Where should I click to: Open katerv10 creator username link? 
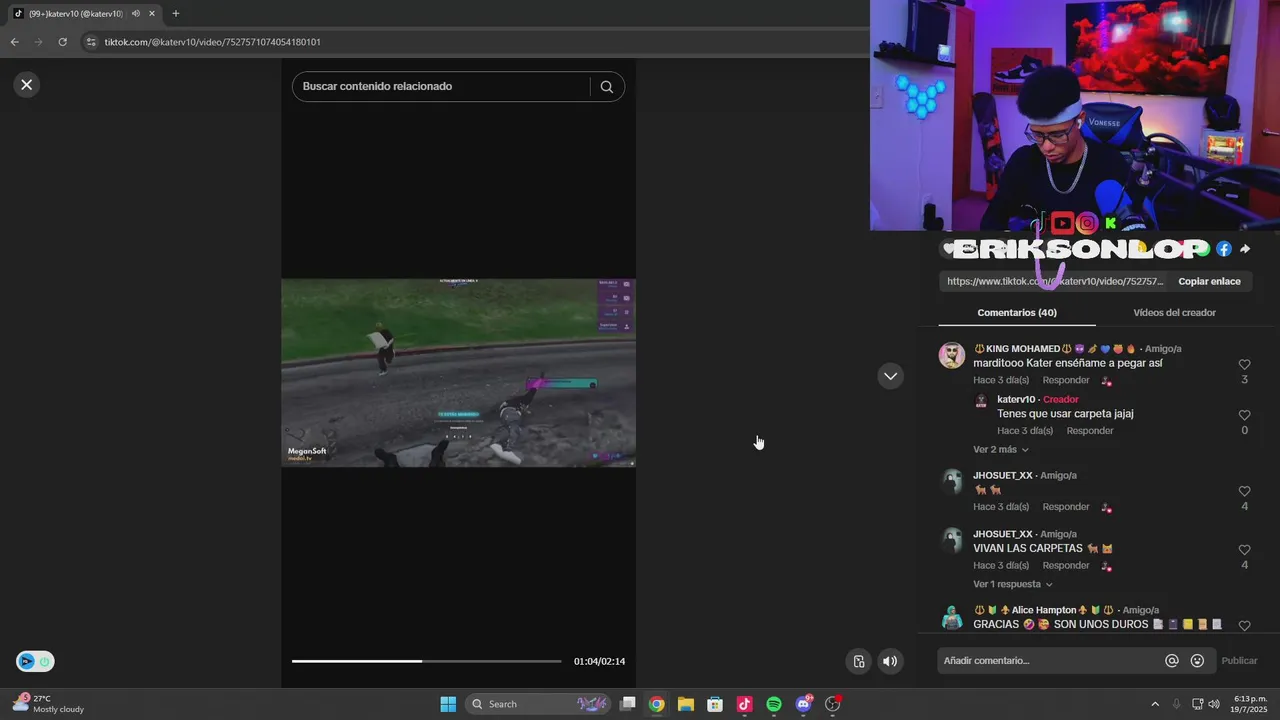click(1016, 400)
